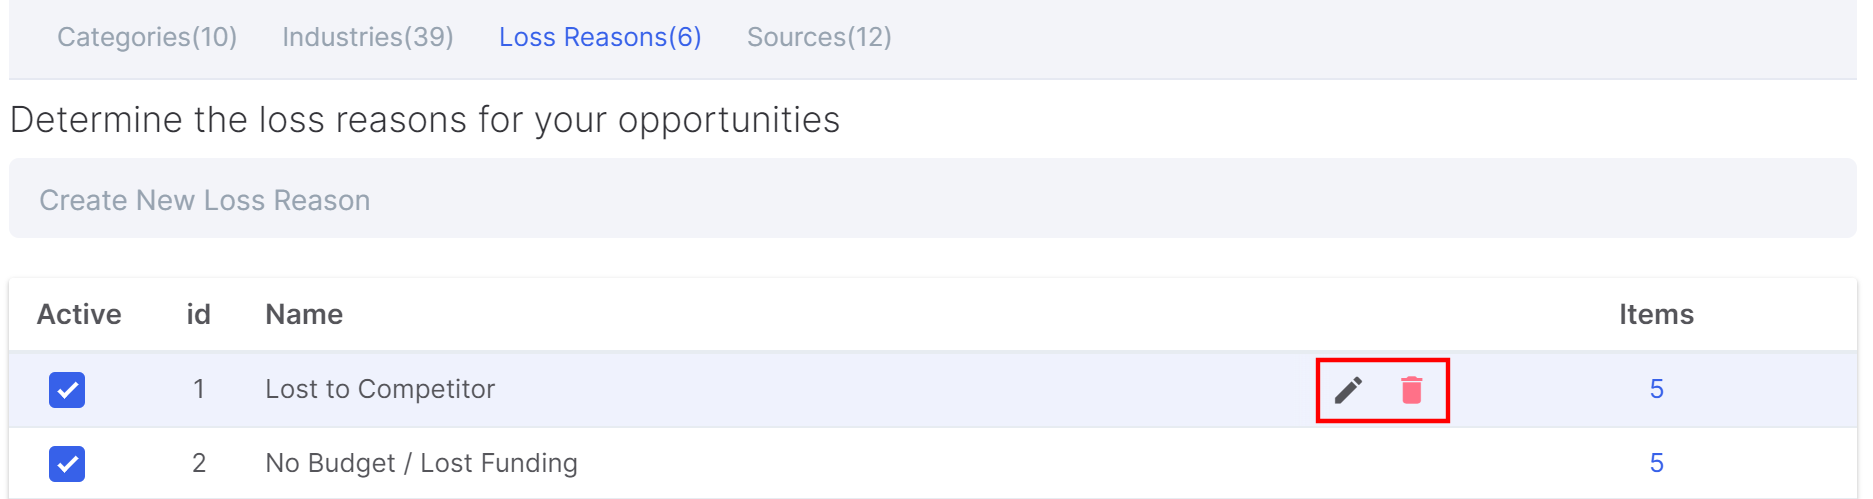Screen dimensions: 1873x499
Task: Select the Lost to Competitor name
Action: click(x=380, y=389)
